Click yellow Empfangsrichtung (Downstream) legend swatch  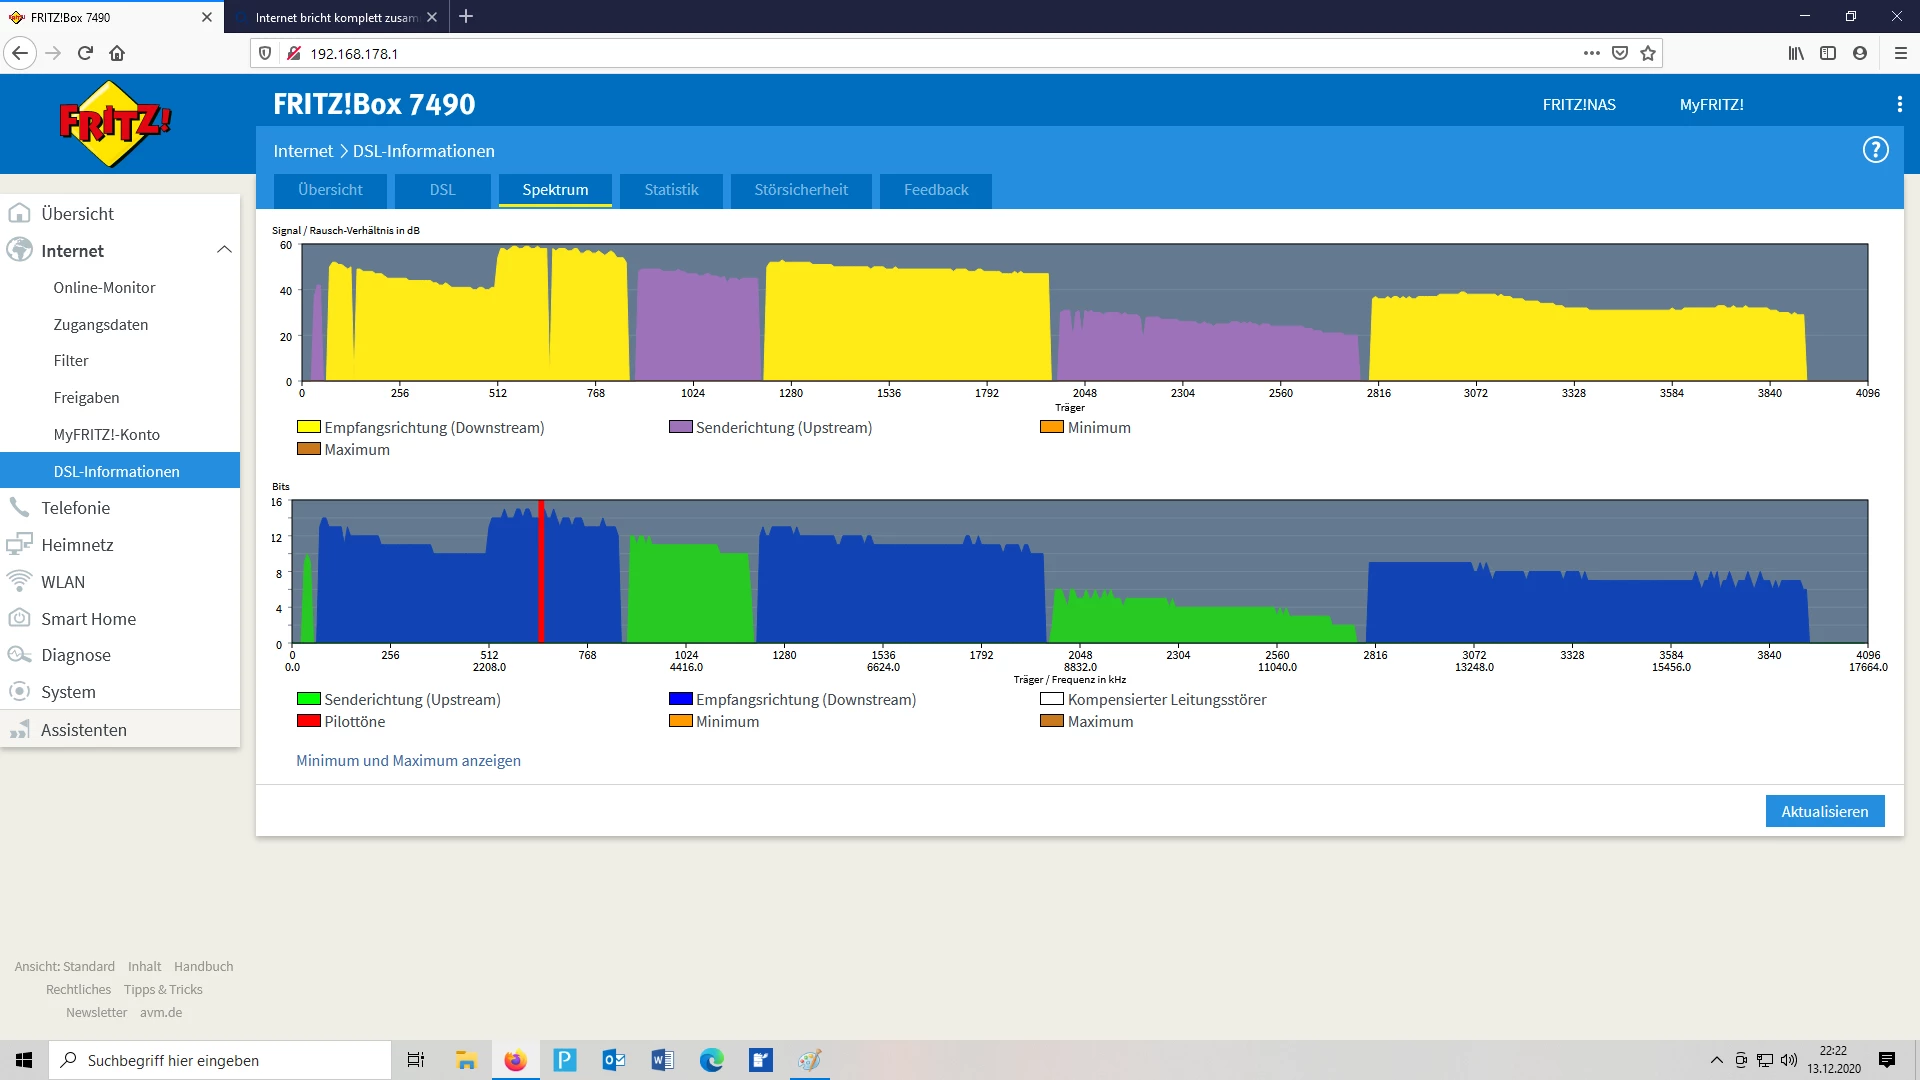pos(308,427)
